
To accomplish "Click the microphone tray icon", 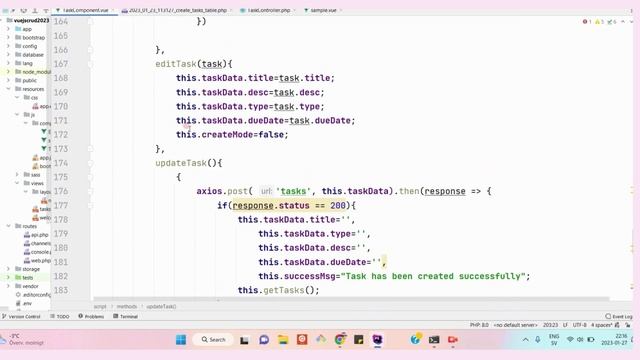I will point(538,340).
